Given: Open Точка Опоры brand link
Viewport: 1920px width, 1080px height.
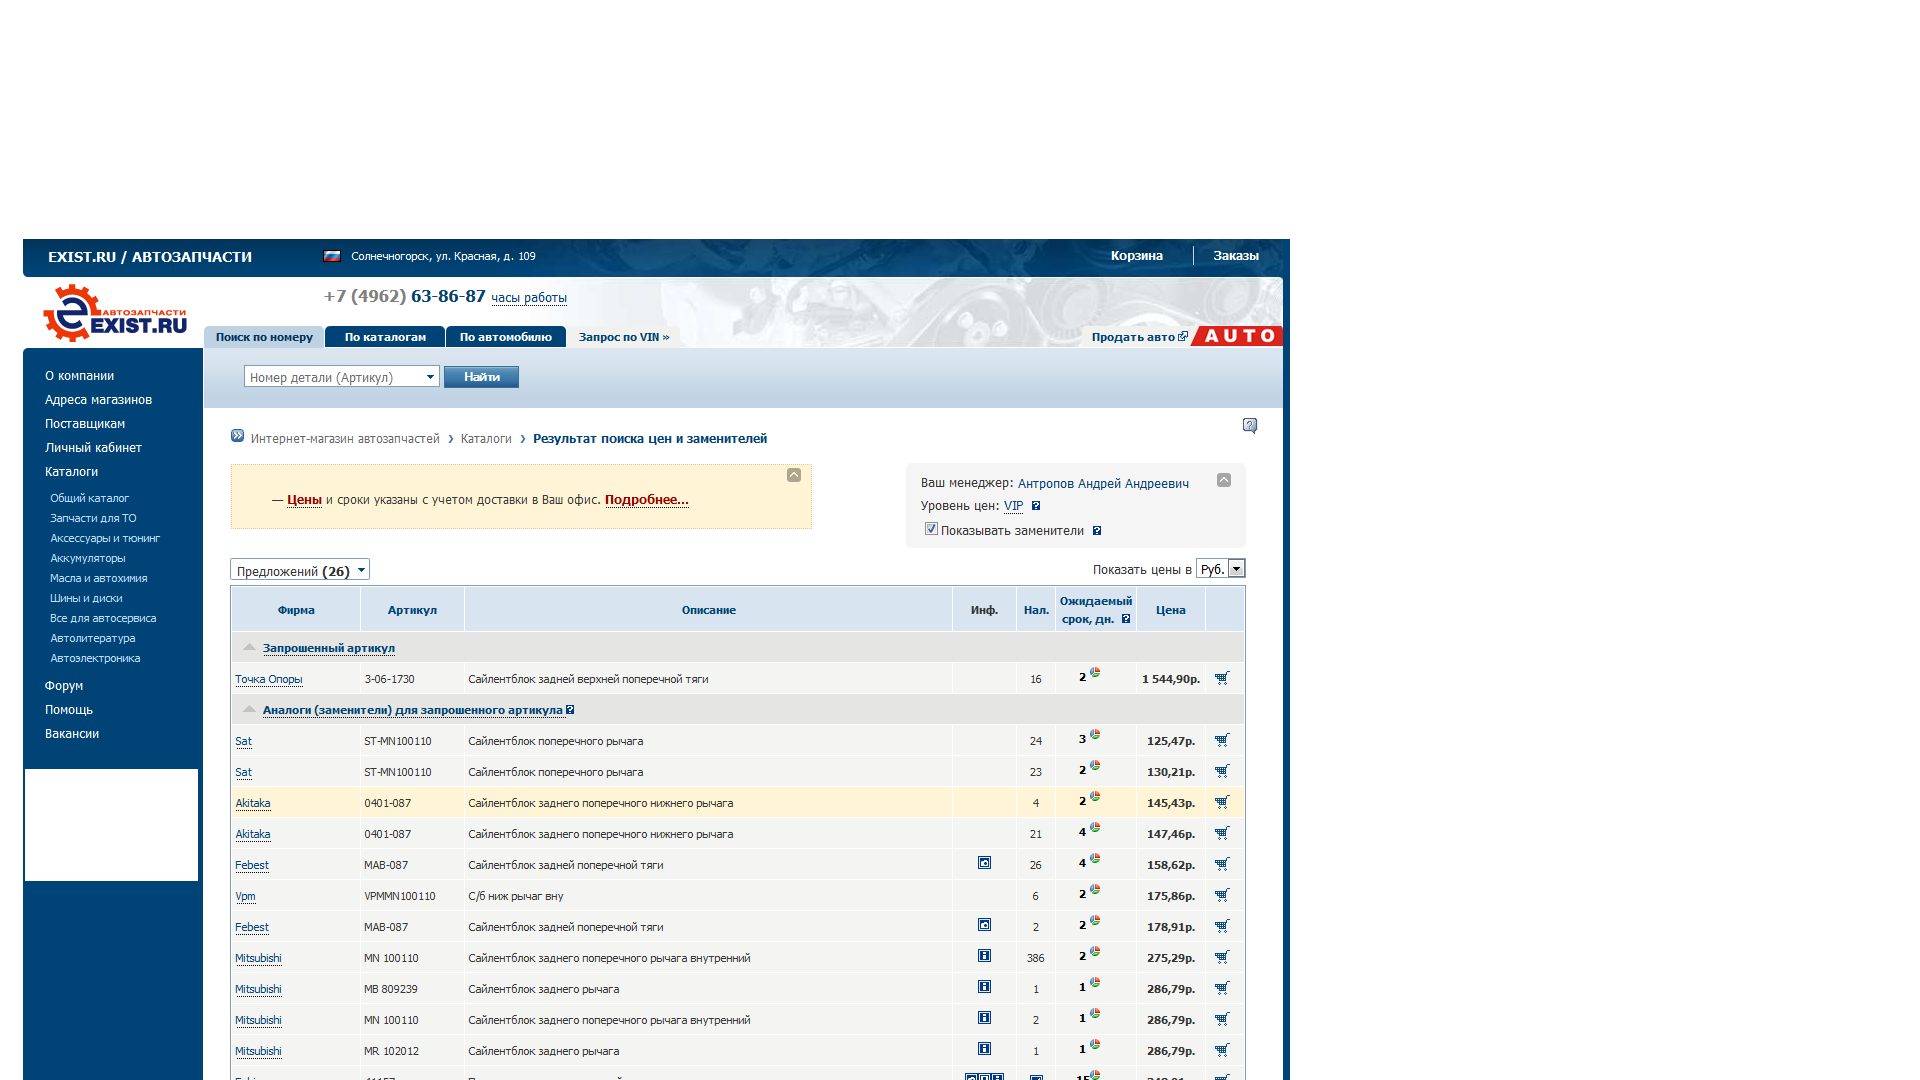Looking at the screenshot, I should 269,679.
